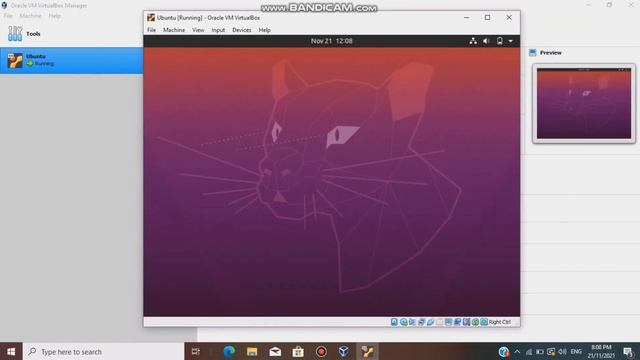Image resolution: width=640 pixels, height=360 pixels.
Task: Click the system tray network icon
Action: [x=529, y=352]
